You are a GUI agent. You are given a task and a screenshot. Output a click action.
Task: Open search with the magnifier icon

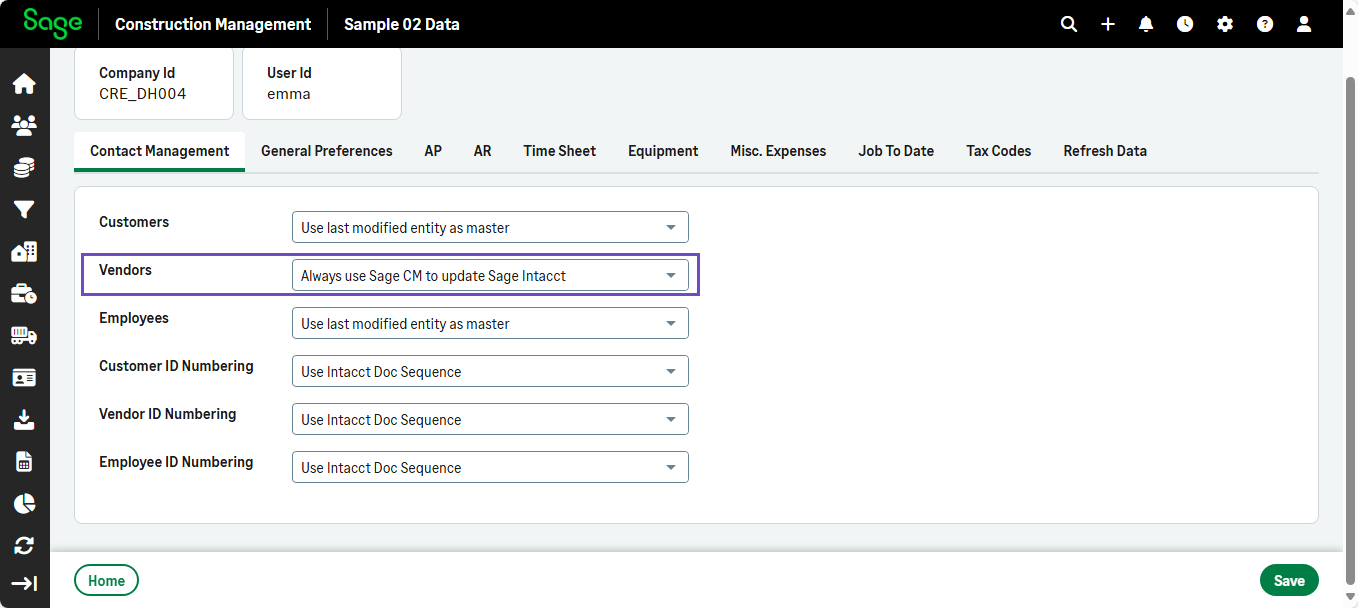click(1069, 24)
